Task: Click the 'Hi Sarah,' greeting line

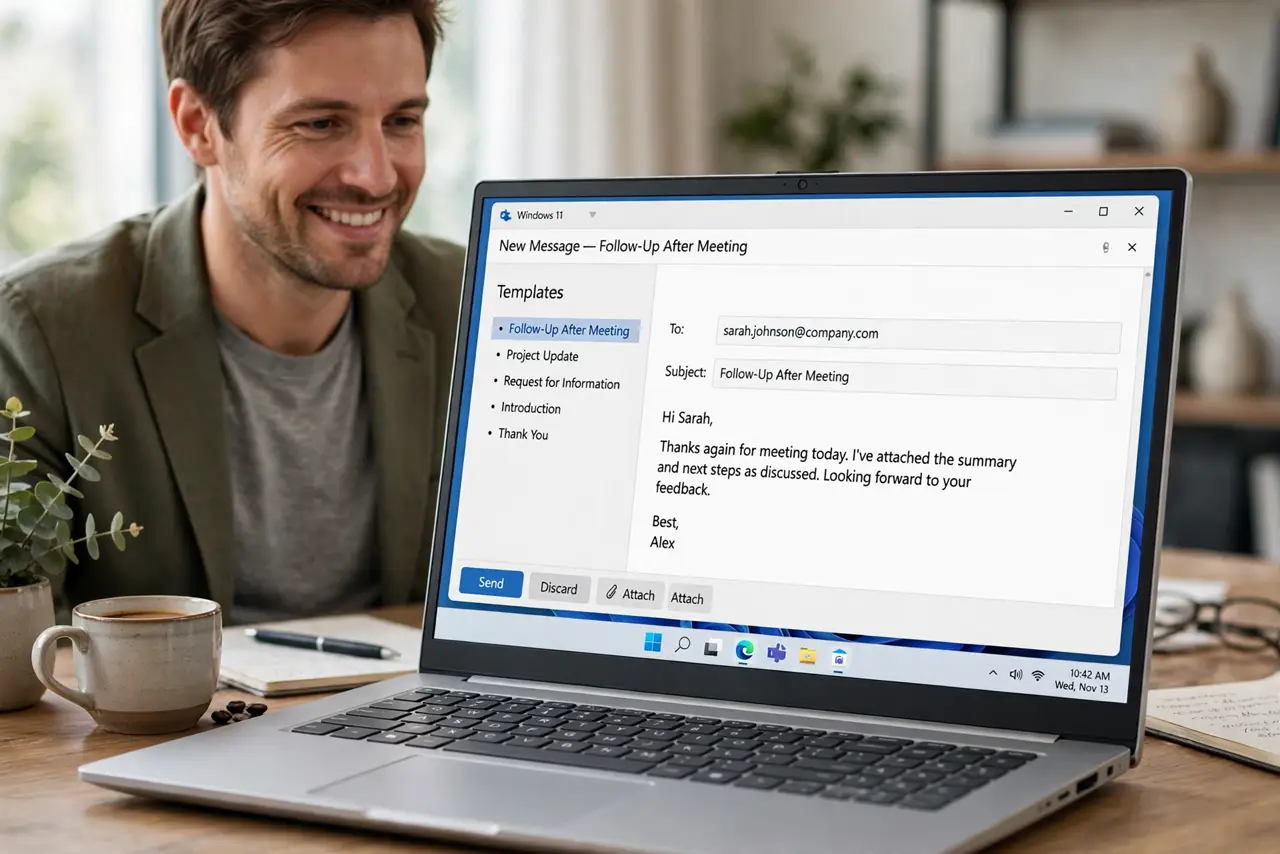Action: [x=687, y=417]
